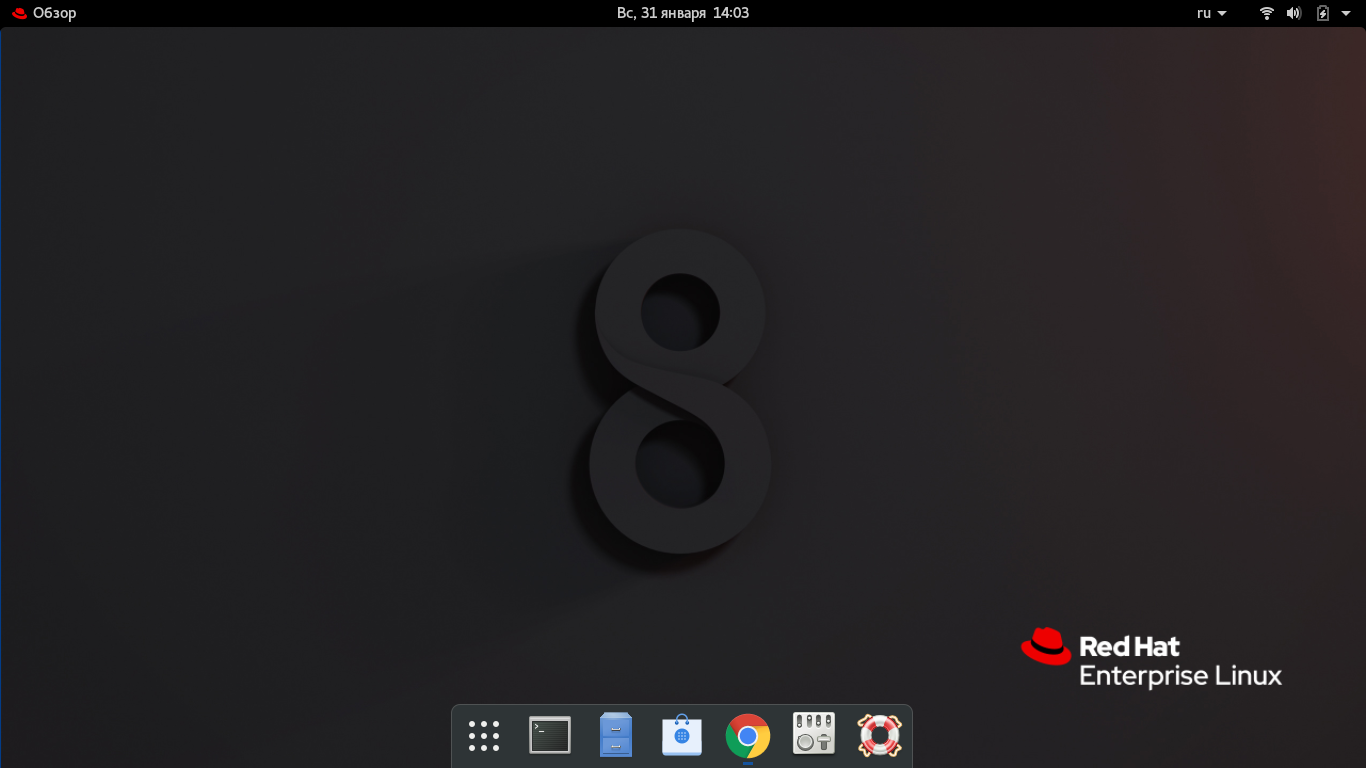
Task: Open the Files manager from dock
Action: pos(616,736)
